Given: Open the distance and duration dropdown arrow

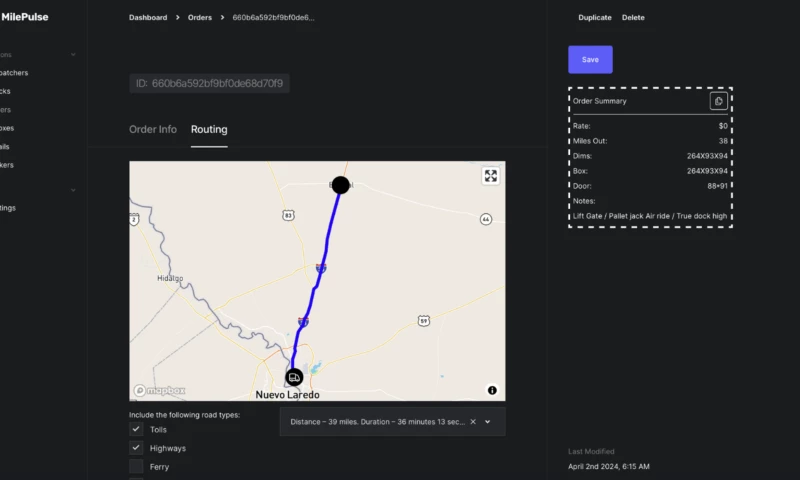Looking at the screenshot, I should click(x=488, y=422).
